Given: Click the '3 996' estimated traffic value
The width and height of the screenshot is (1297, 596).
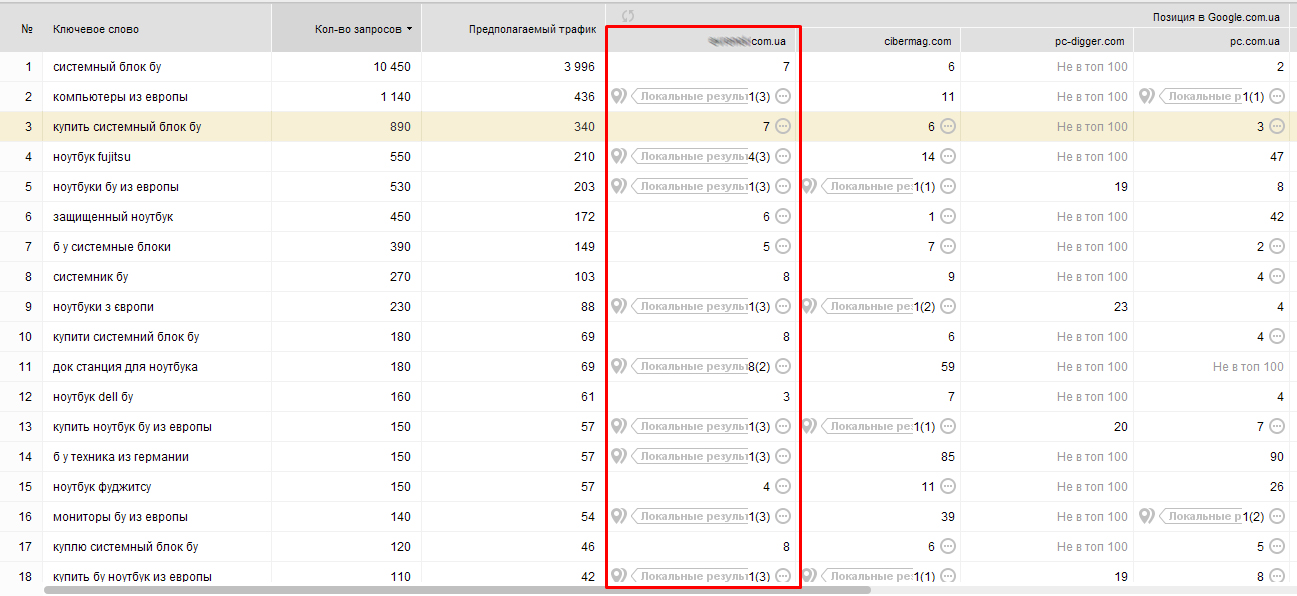Looking at the screenshot, I should pos(579,67).
